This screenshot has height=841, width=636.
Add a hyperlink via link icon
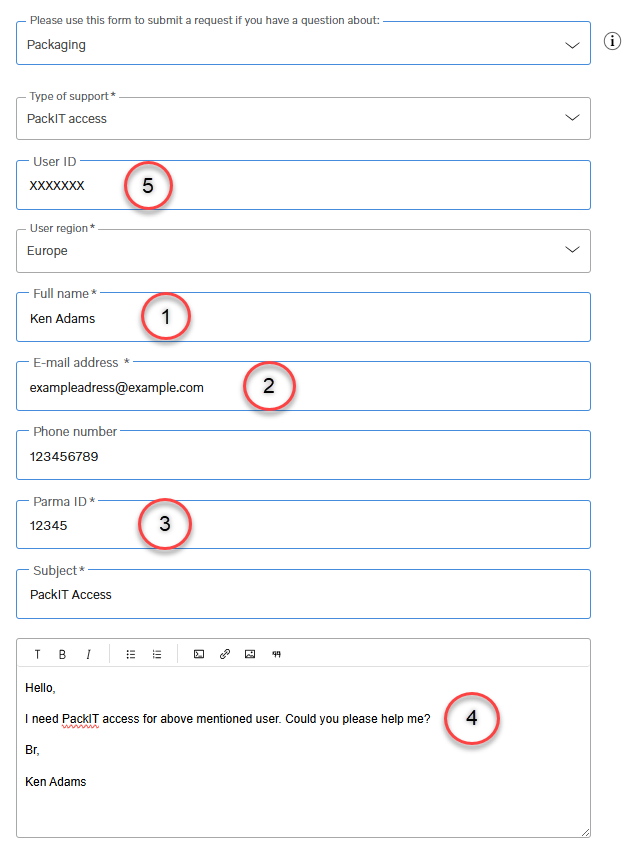click(x=225, y=654)
